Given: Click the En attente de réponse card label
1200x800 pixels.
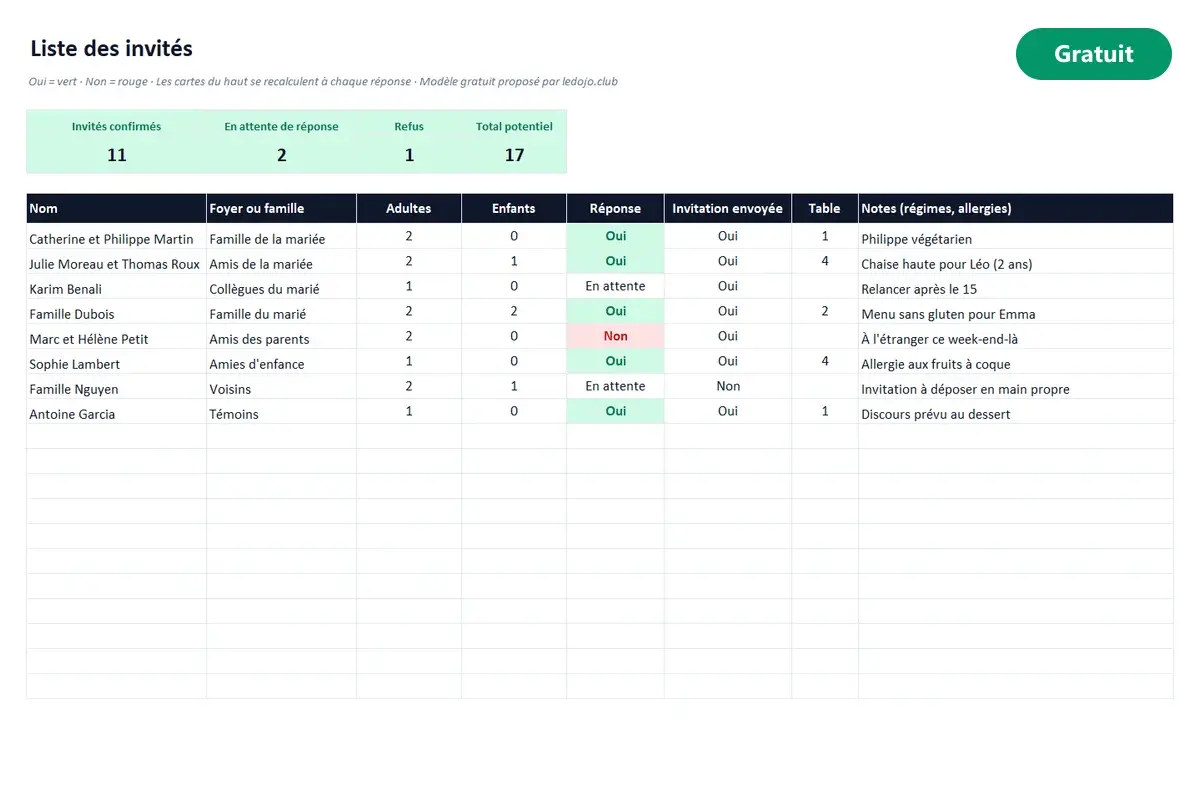Looking at the screenshot, I should click(281, 127).
